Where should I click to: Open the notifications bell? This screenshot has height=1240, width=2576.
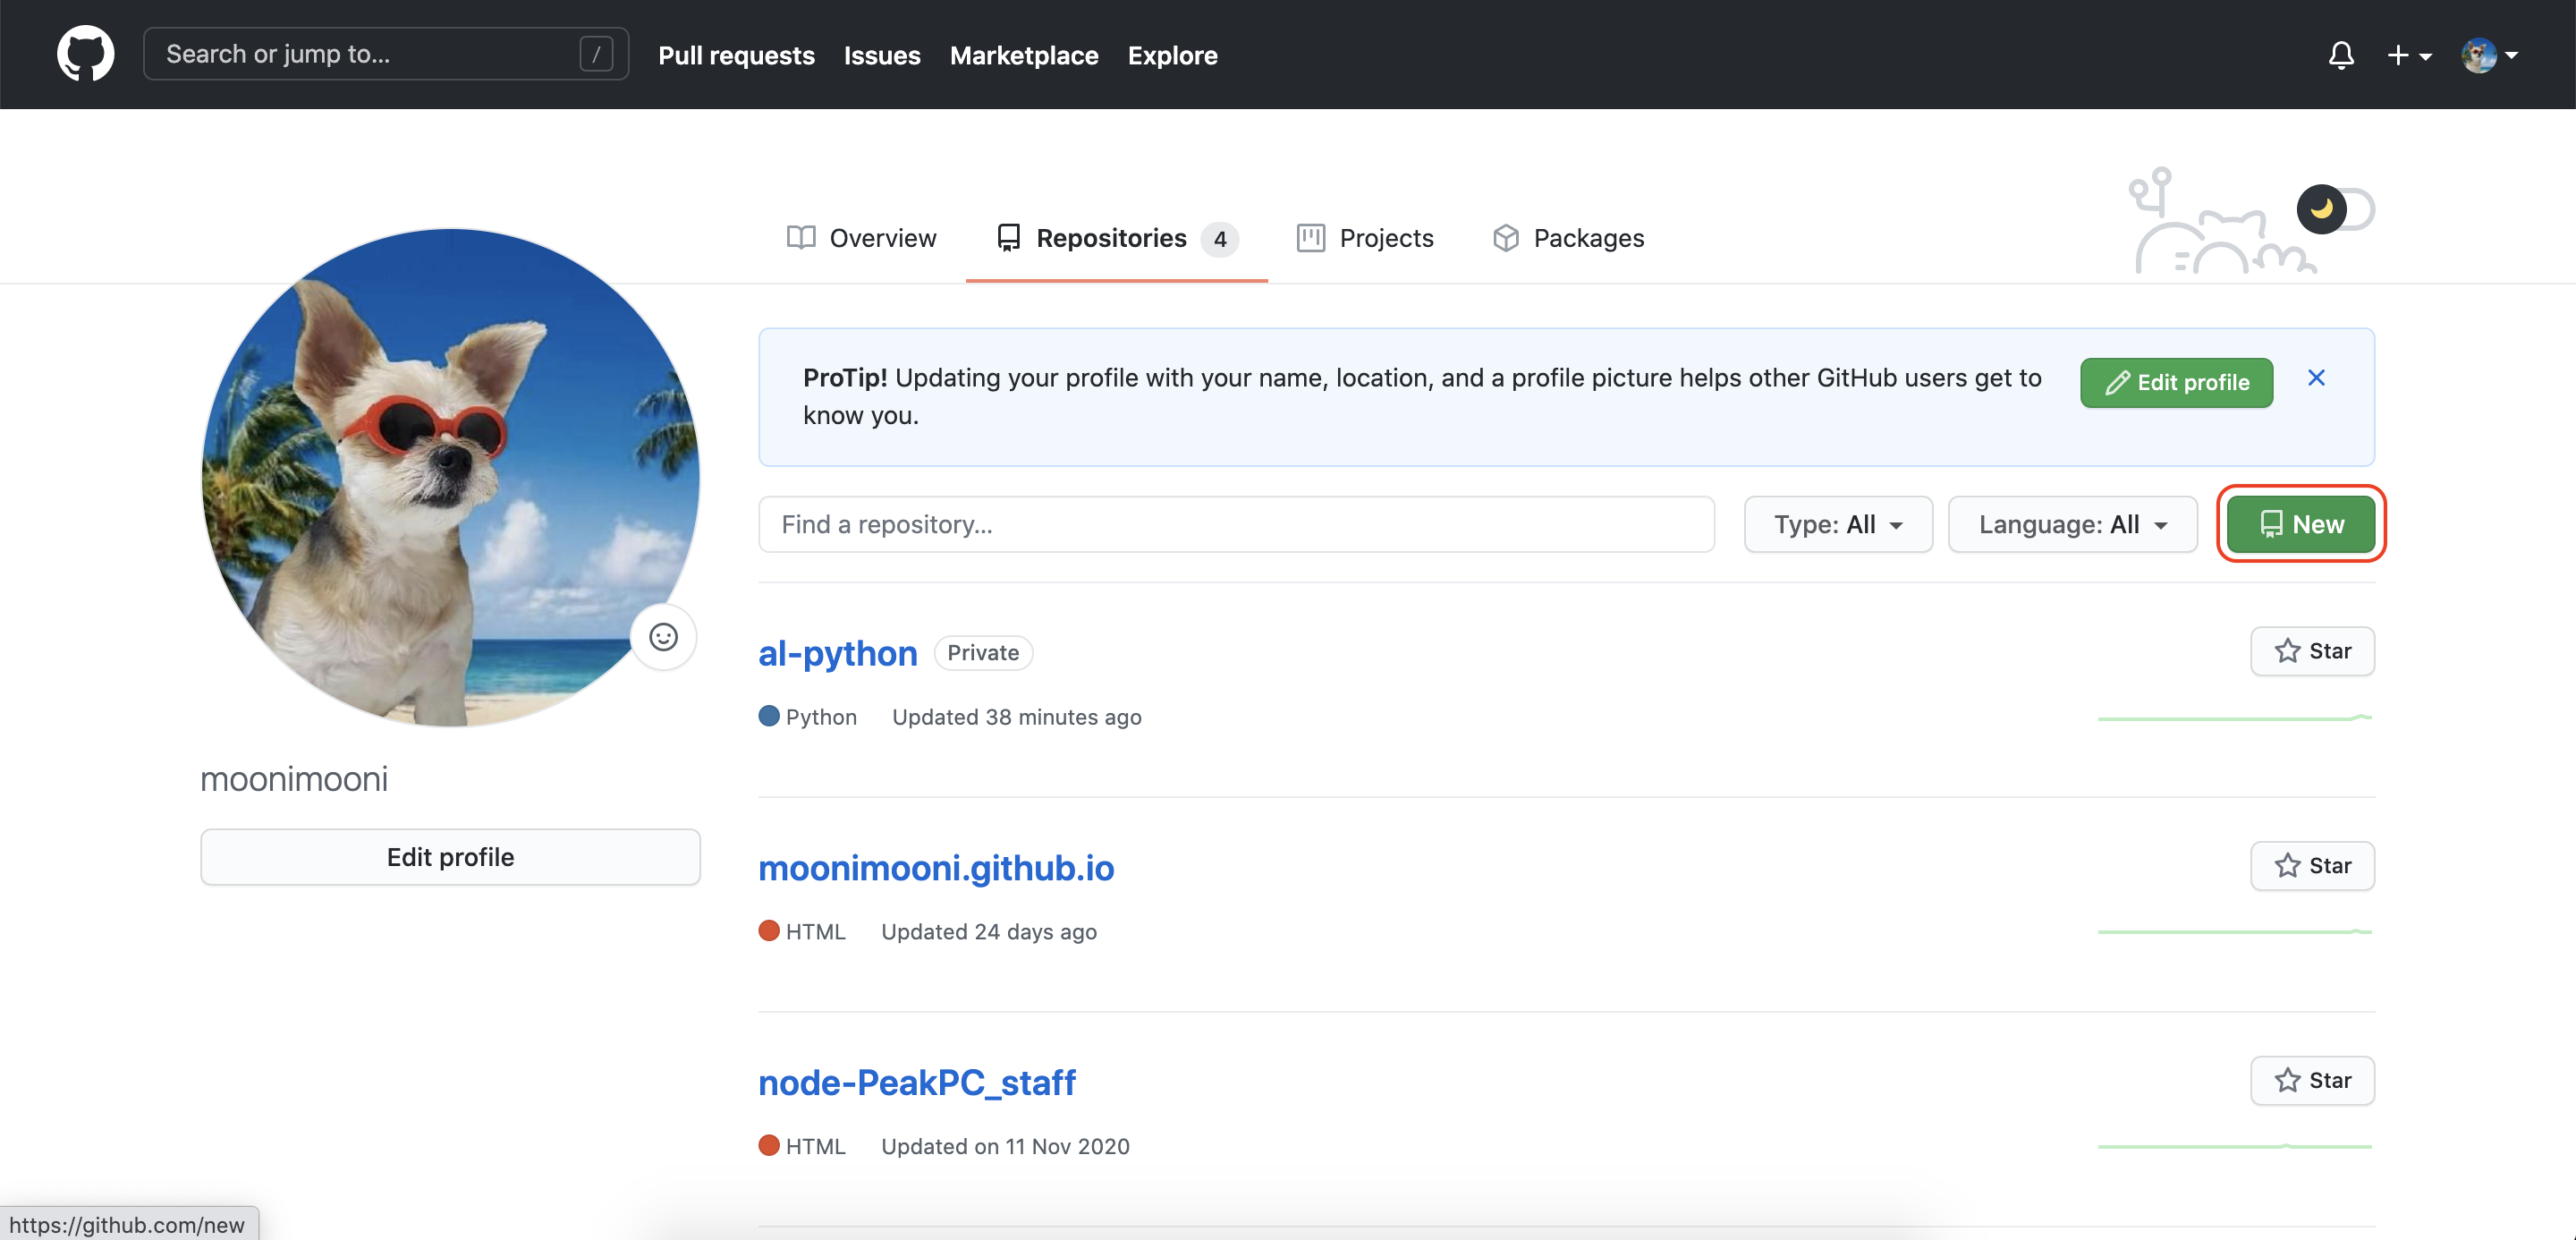click(x=2340, y=55)
